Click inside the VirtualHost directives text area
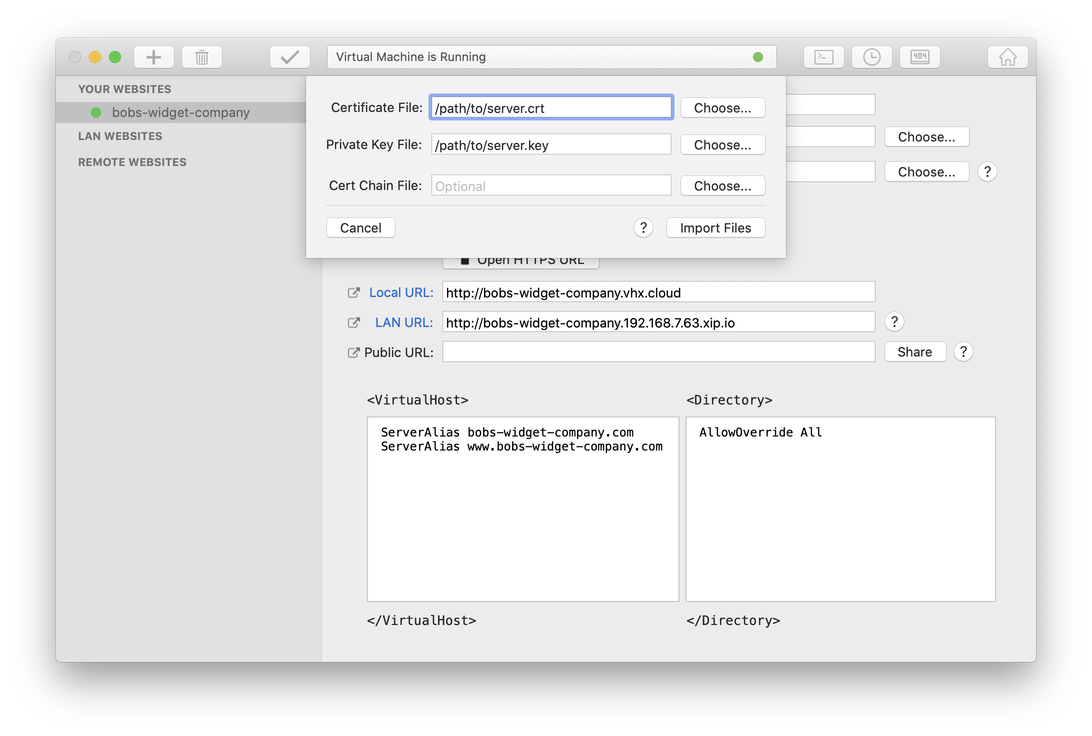1092x736 pixels. coord(523,509)
